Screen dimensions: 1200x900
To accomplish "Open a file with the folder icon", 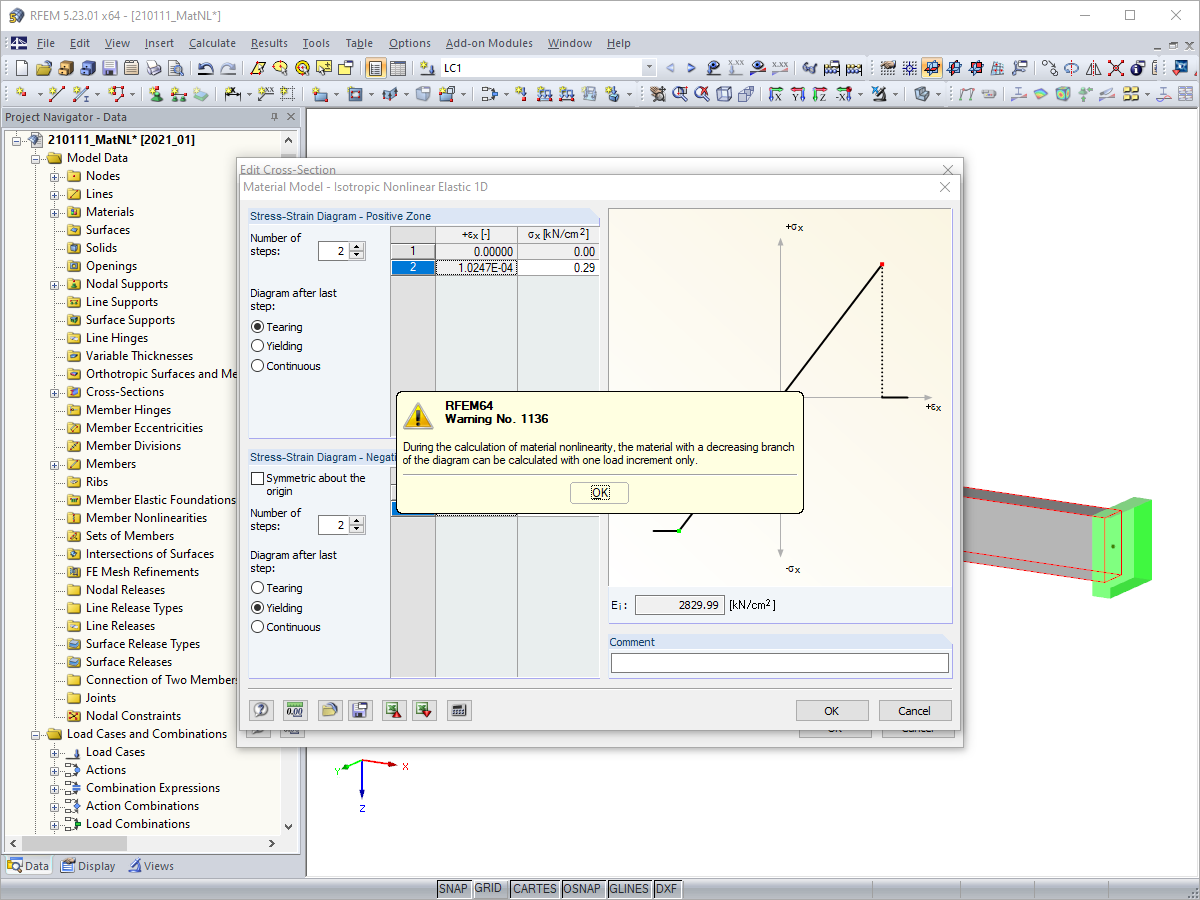I will pos(43,69).
